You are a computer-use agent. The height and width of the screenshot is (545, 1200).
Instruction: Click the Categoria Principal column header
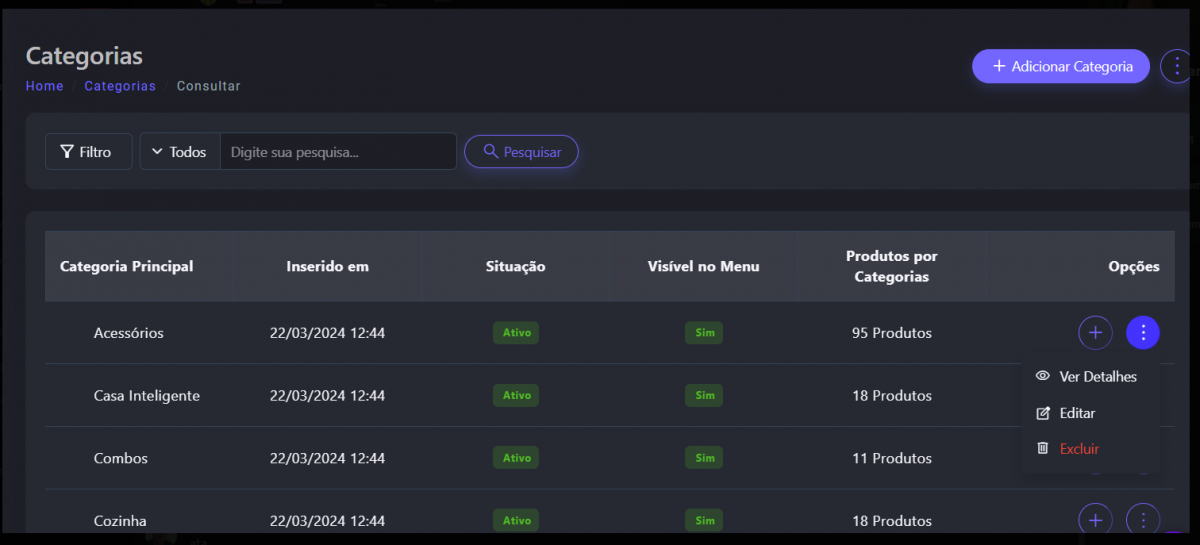point(127,267)
